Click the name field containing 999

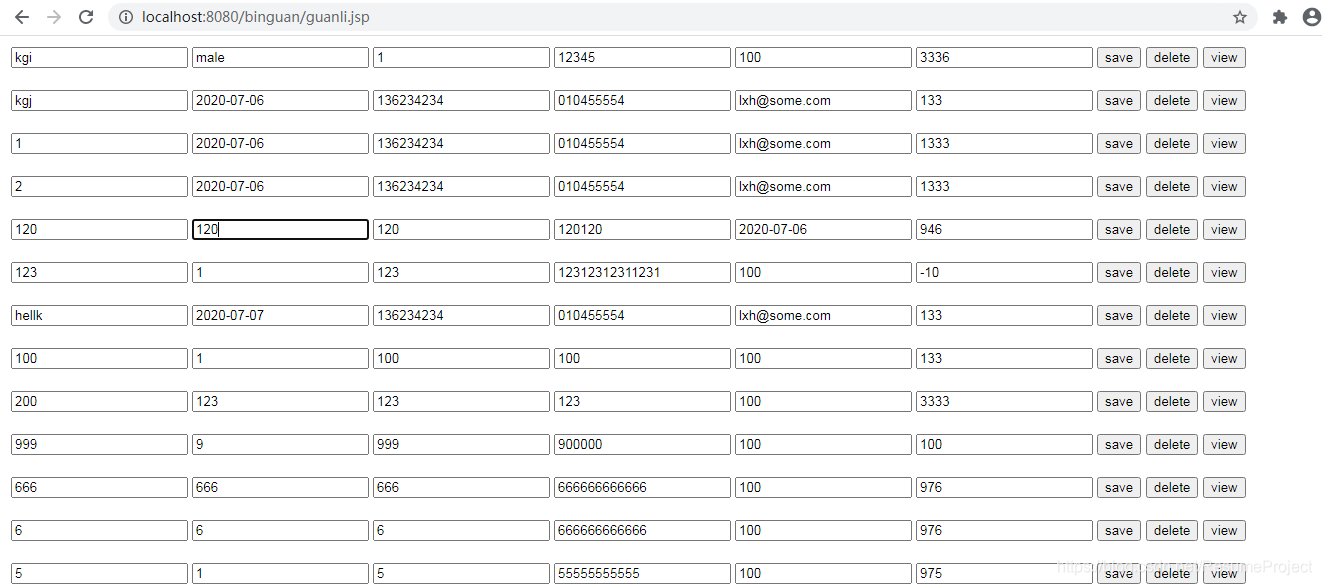[x=99, y=445]
